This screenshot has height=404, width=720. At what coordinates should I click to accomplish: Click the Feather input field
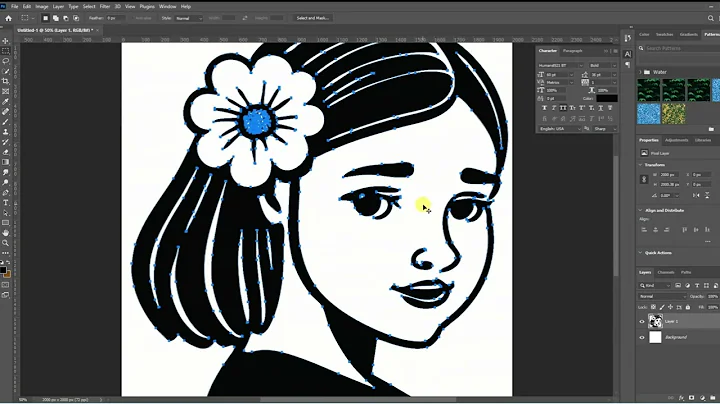pyautogui.click(x=115, y=18)
